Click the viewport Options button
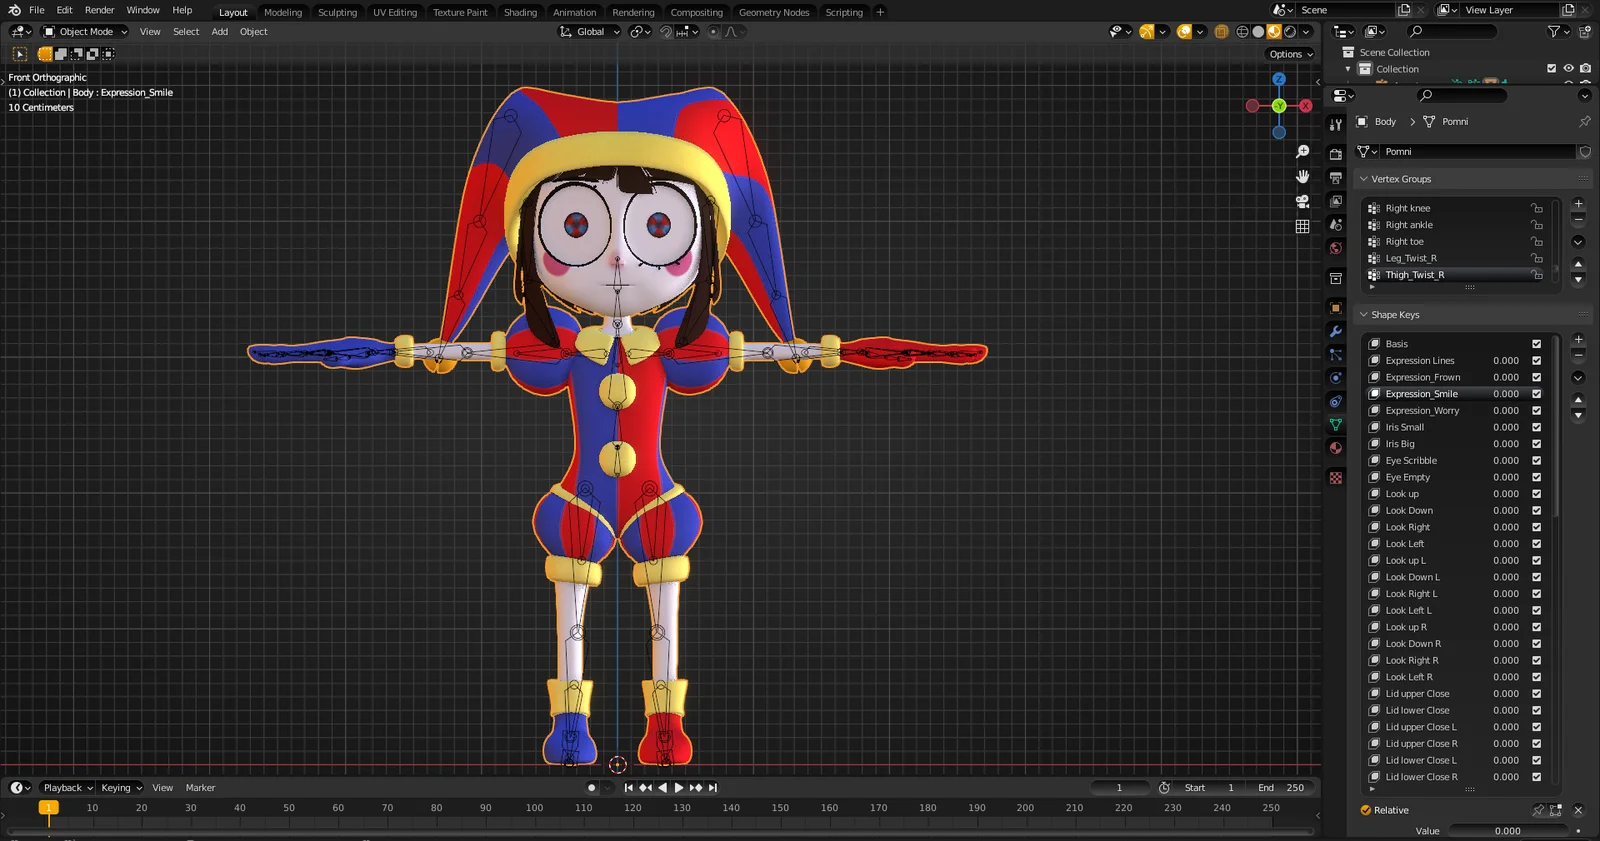1600x841 pixels. 1290,54
